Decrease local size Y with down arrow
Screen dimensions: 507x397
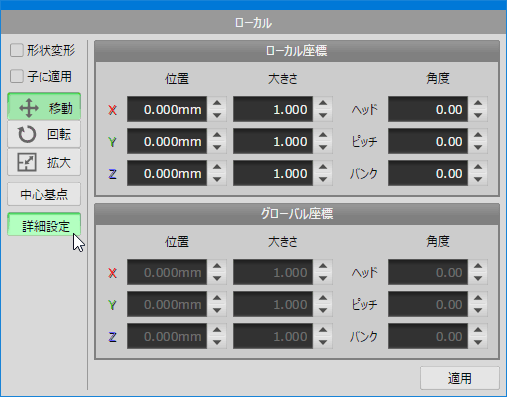click(323, 148)
